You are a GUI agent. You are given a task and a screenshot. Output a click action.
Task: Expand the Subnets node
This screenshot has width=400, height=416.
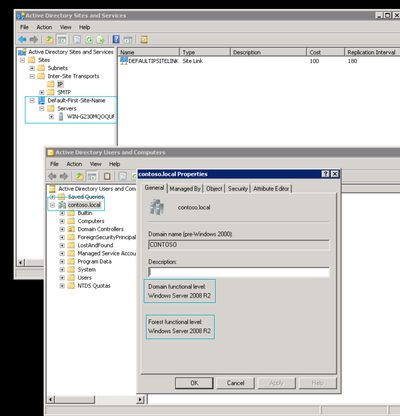click(x=32, y=68)
